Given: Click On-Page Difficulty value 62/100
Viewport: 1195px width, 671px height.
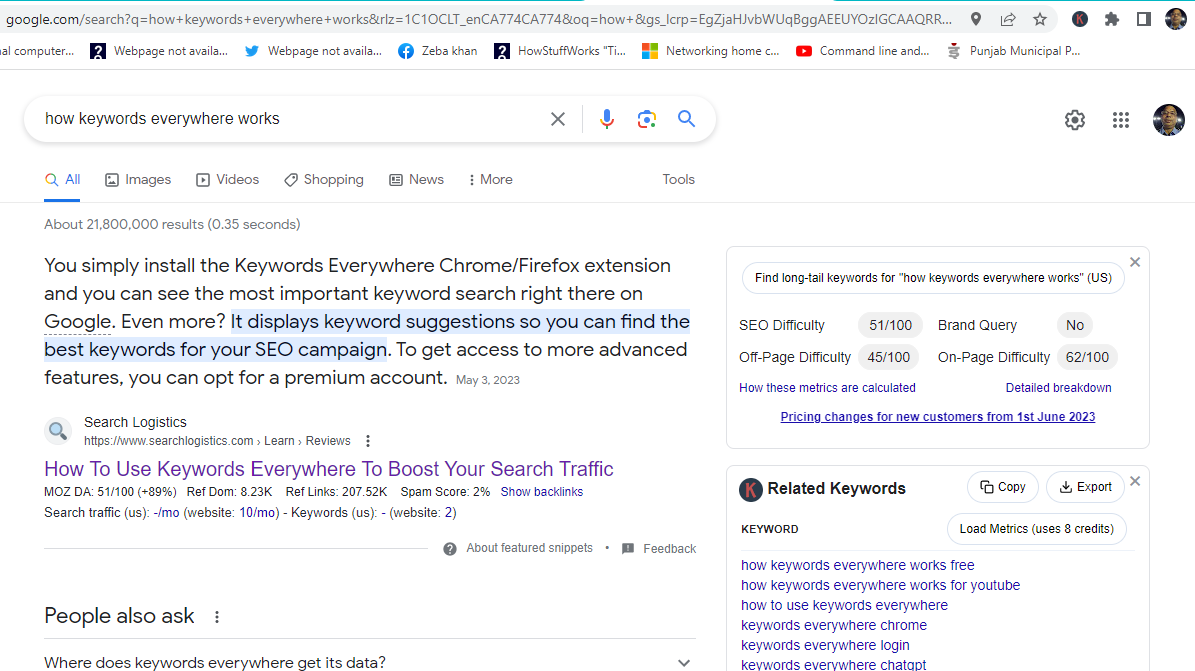Looking at the screenshot, I should pos(1088,357).
